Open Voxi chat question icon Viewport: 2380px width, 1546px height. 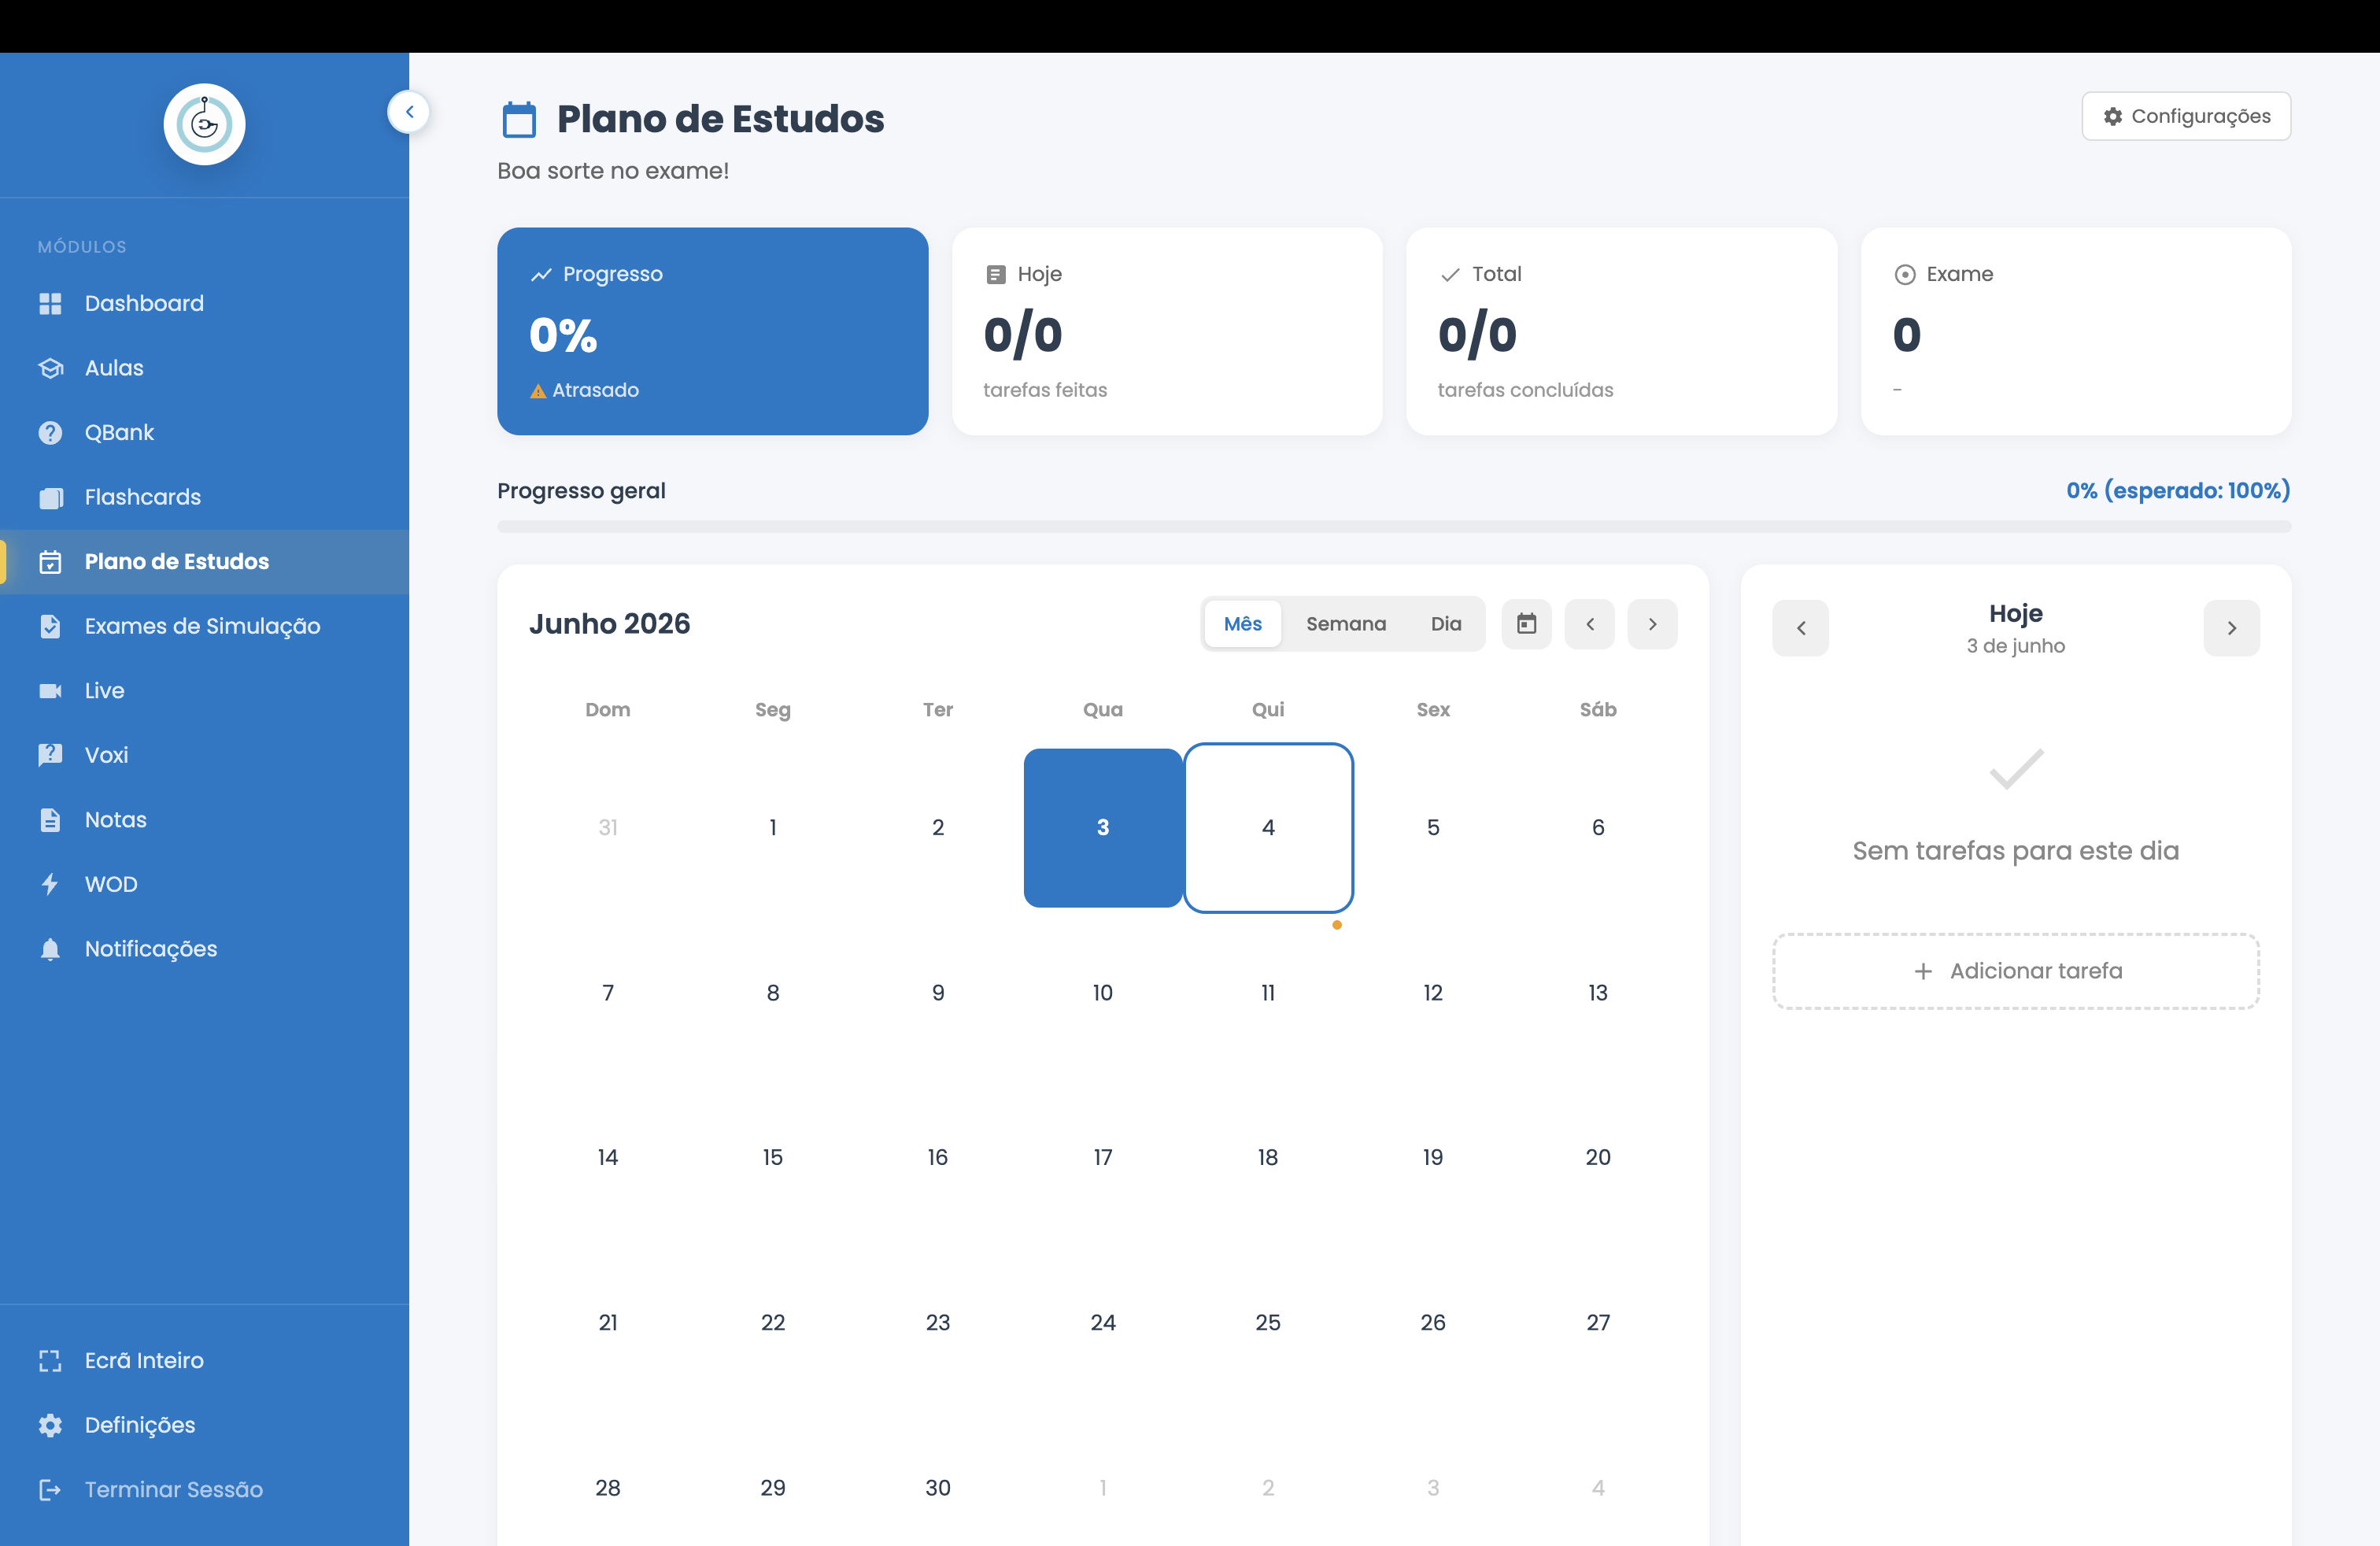50,755
